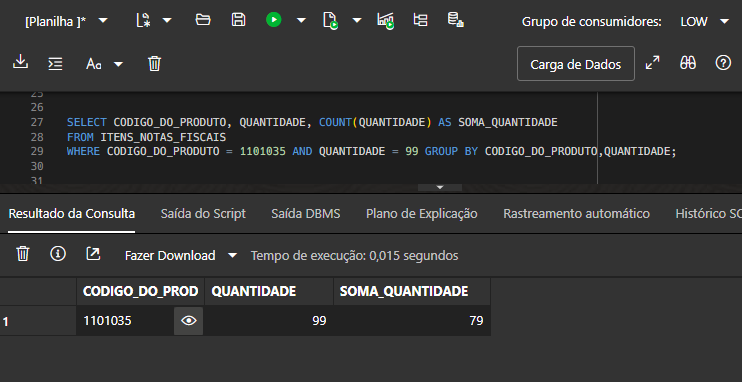742x382 pixels.
Task: Clear the editor with the trash icon
Action: [155, 63]
